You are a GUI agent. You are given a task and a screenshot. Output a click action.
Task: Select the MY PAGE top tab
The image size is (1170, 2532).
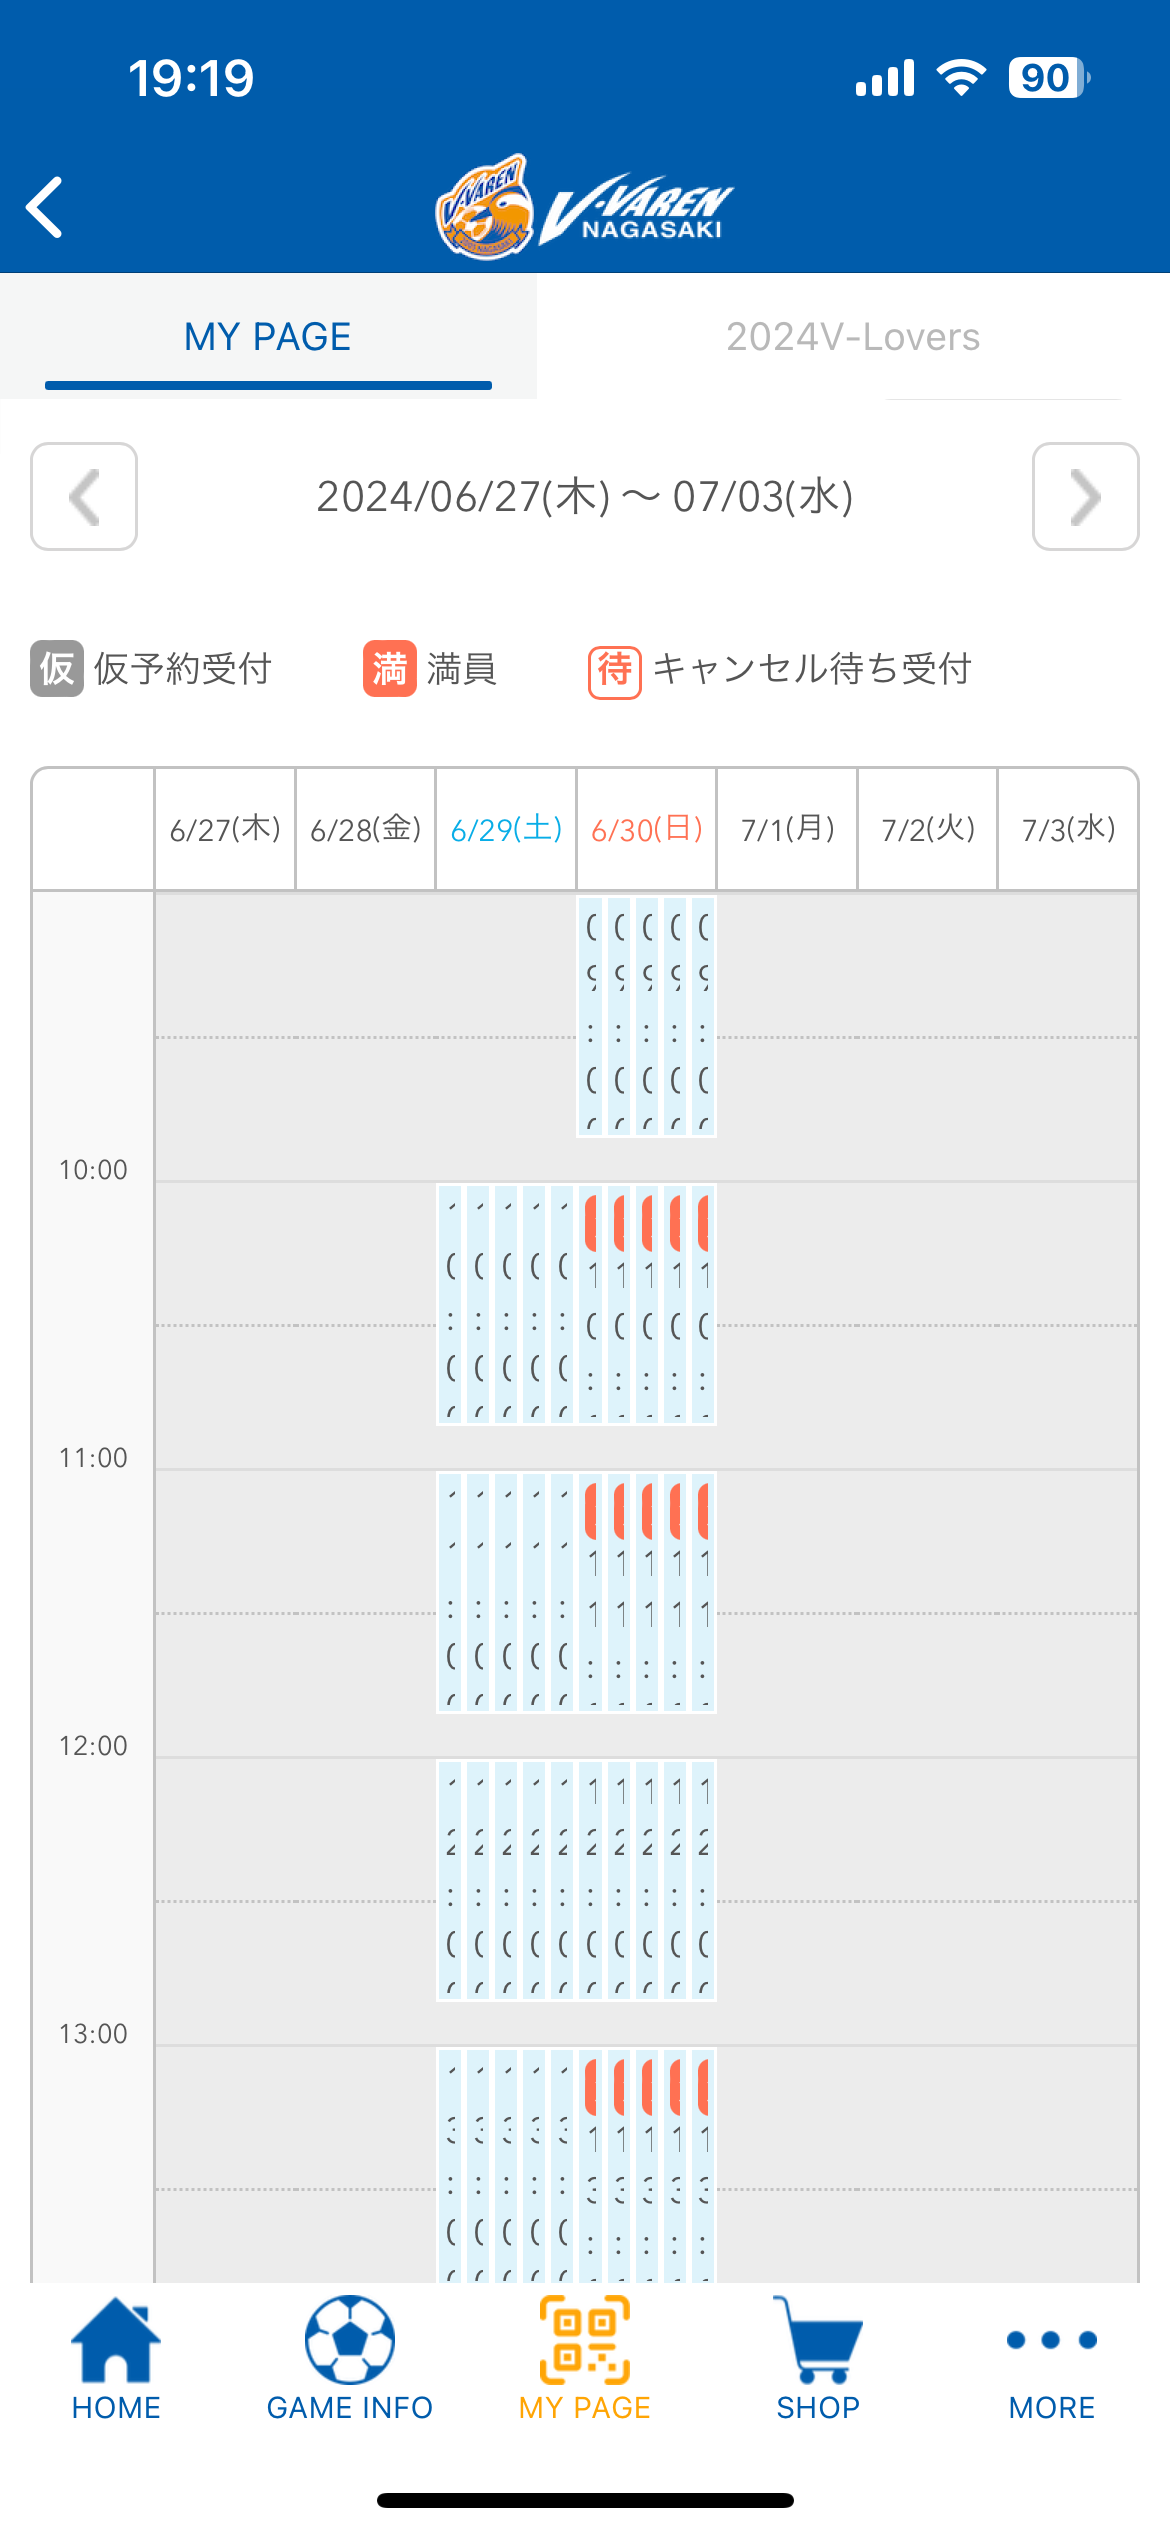(x=268, y=337)
